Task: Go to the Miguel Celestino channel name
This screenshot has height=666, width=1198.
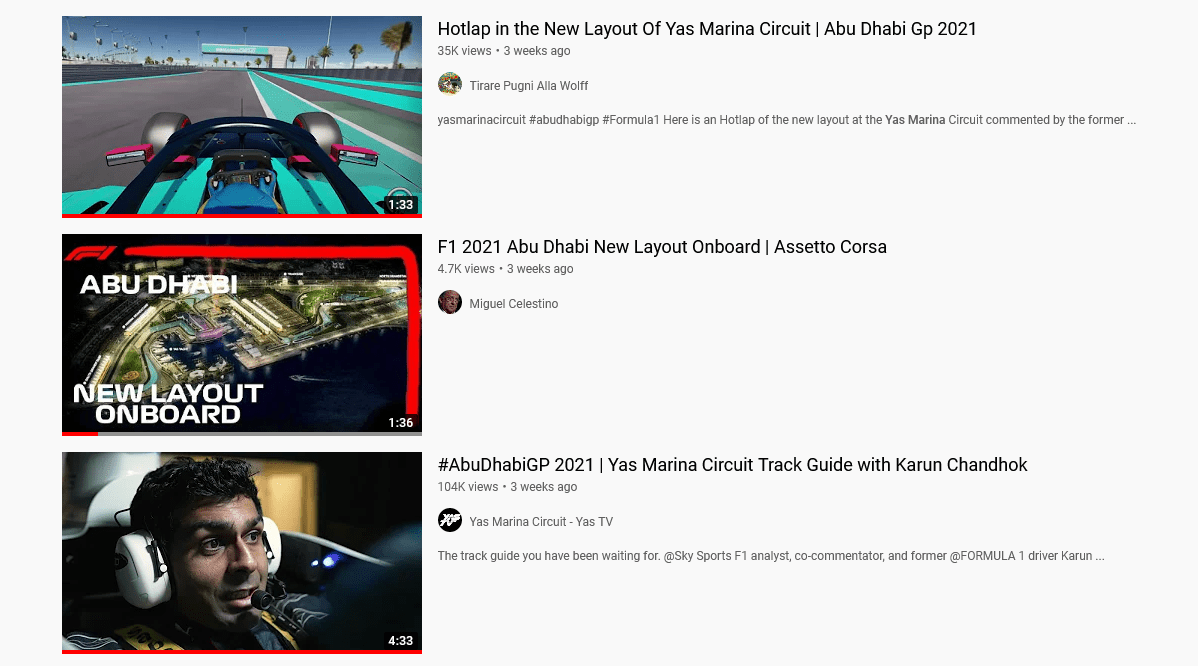Action: tap(513, 303)
